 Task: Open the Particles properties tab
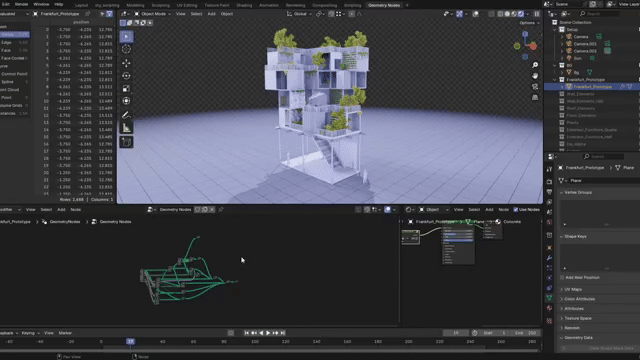point(549,268)
